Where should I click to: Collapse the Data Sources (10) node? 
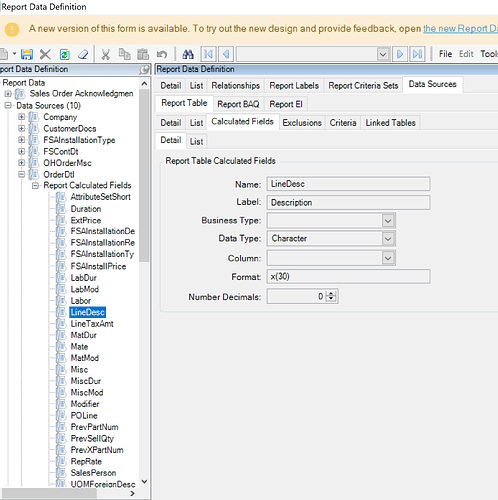pos(8,106)
